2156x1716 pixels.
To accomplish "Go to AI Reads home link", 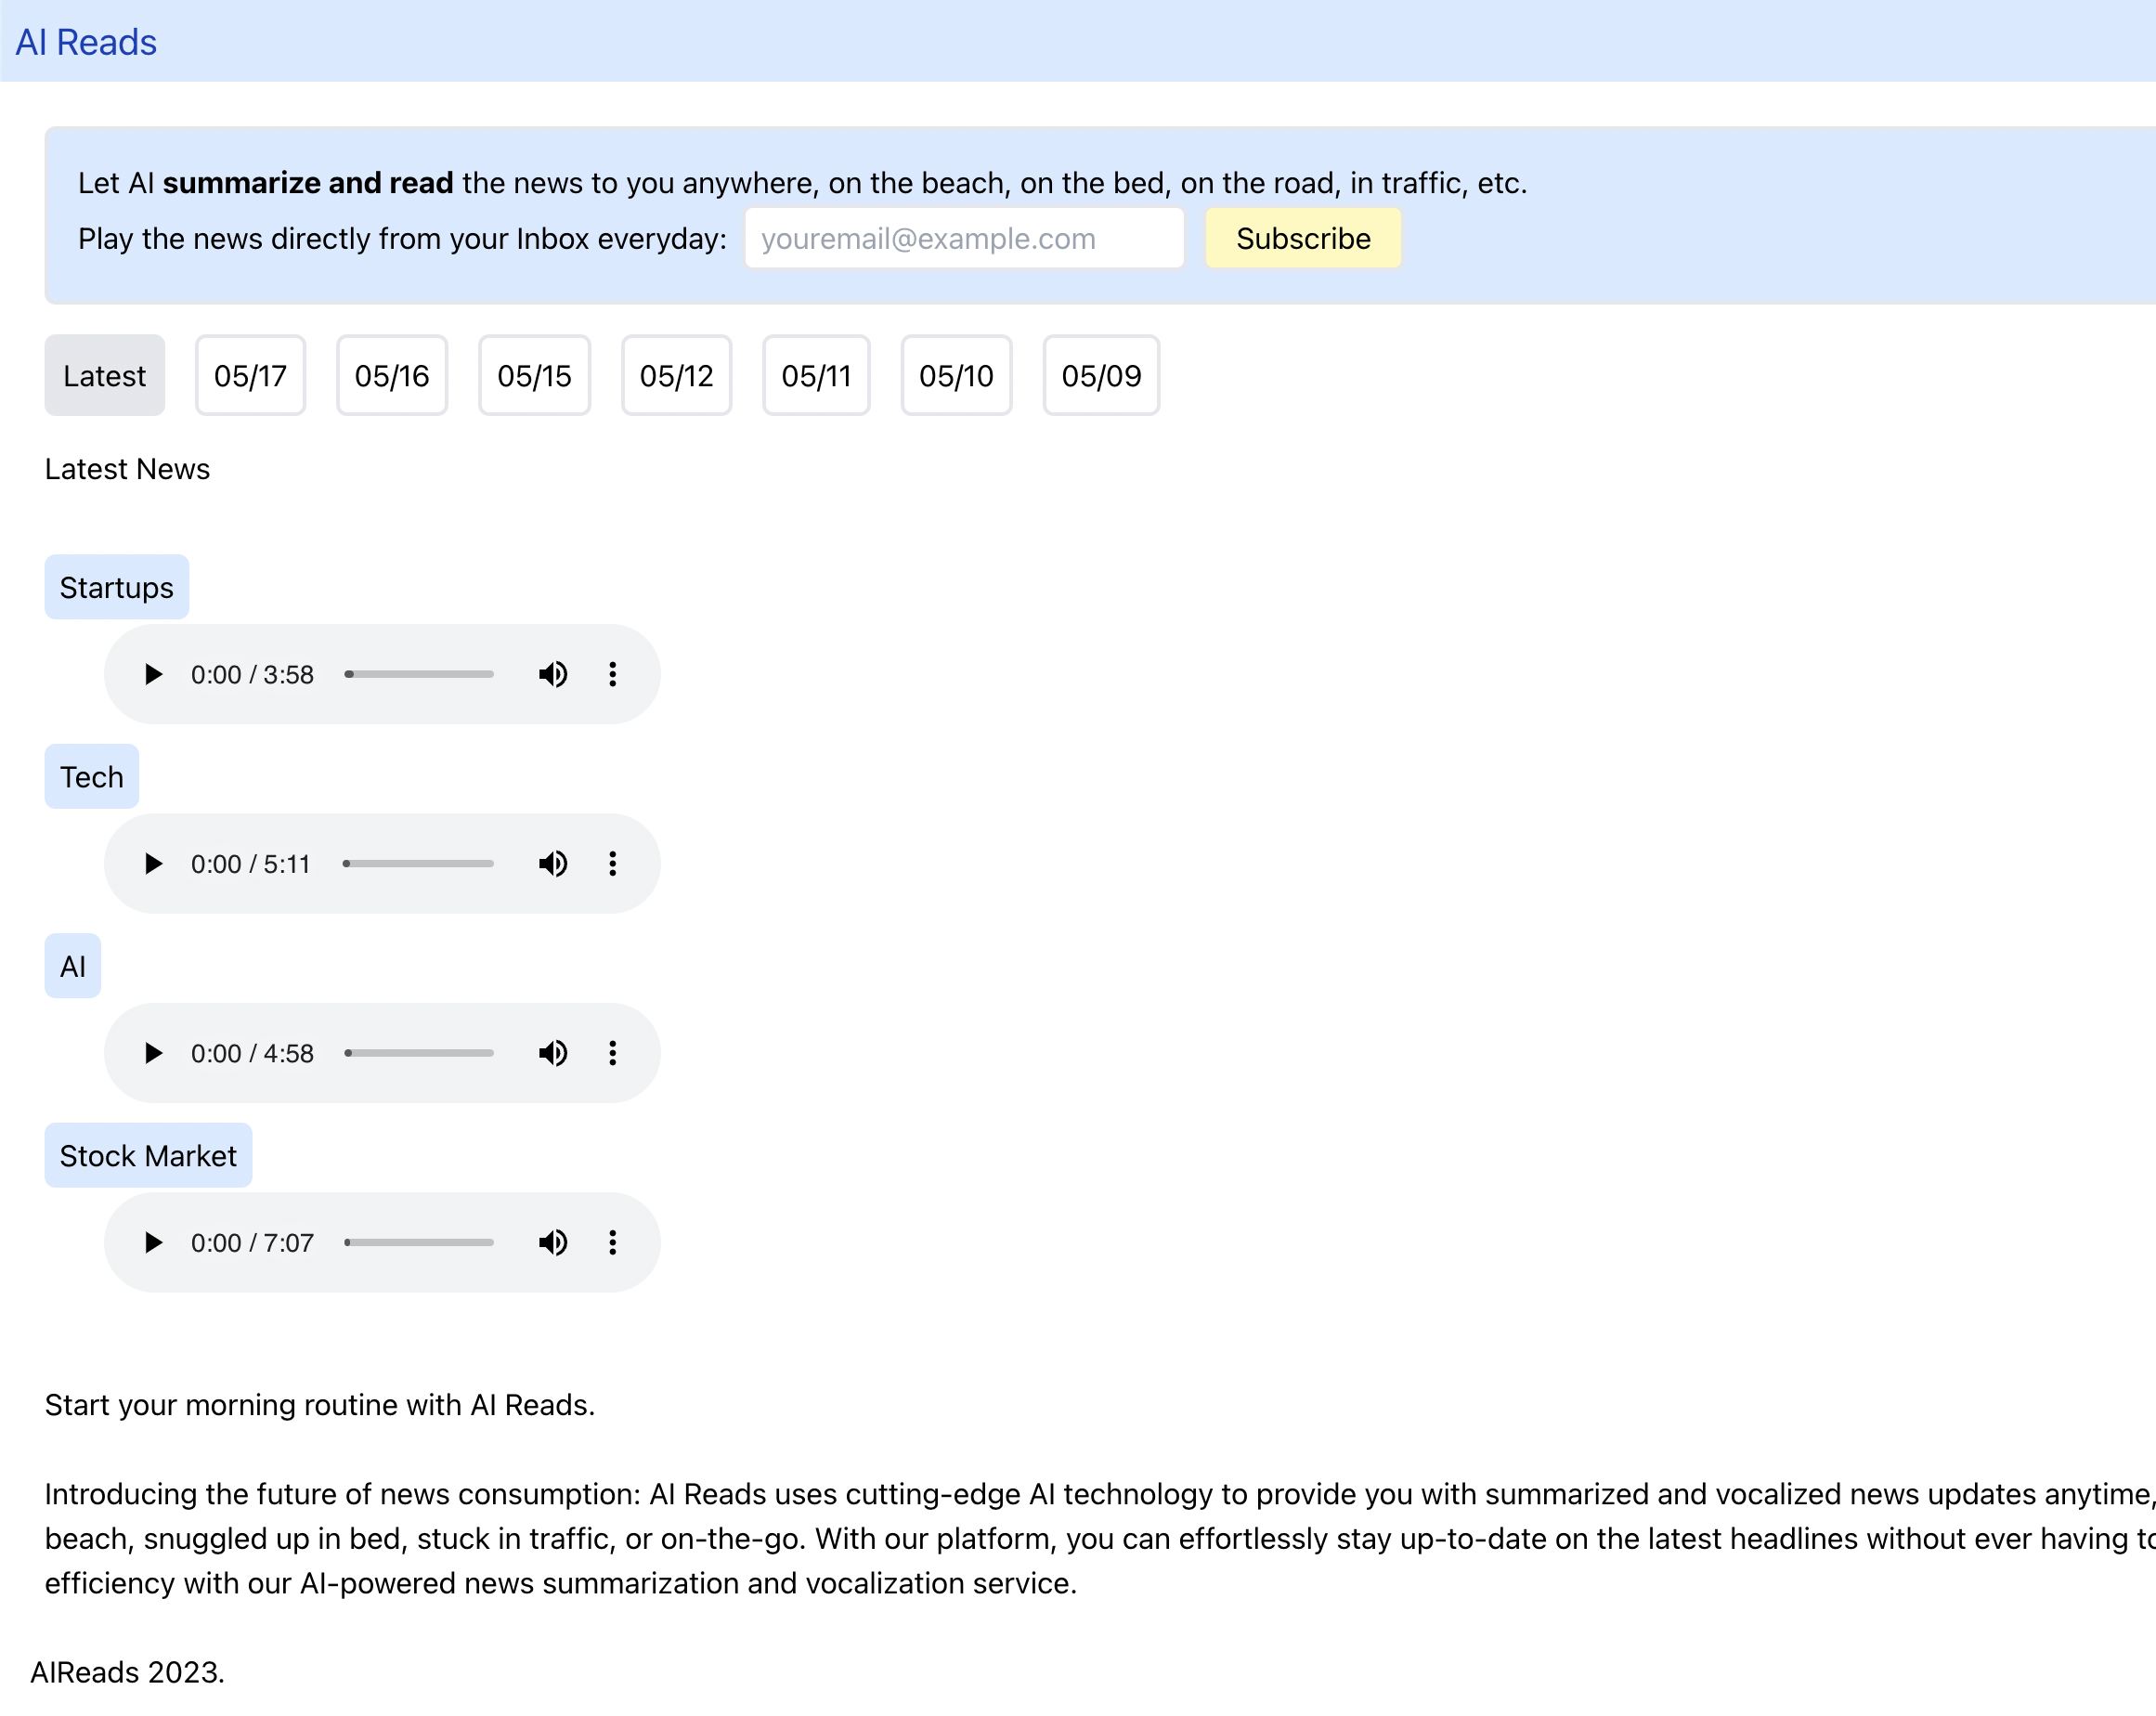I will 86,42.
